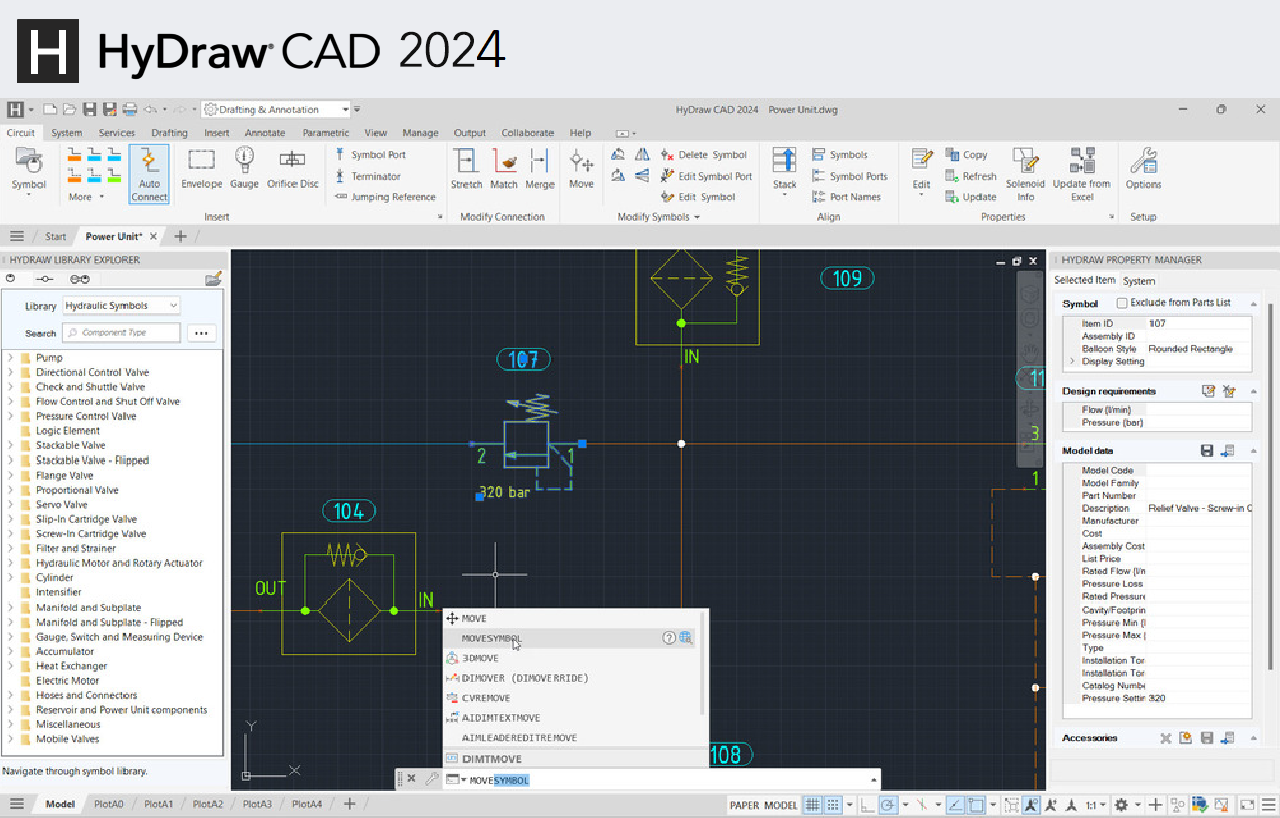Choose the Merge connection tool

coord(539,168)
